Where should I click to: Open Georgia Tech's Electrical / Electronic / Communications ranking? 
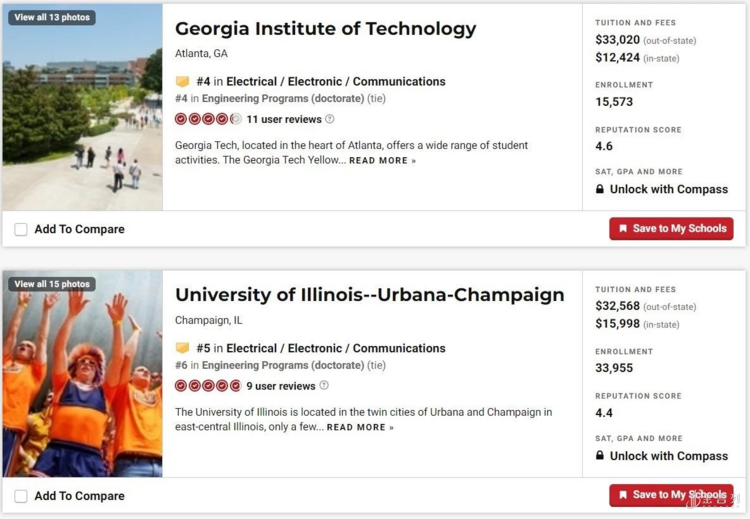[x=336, y=82]
